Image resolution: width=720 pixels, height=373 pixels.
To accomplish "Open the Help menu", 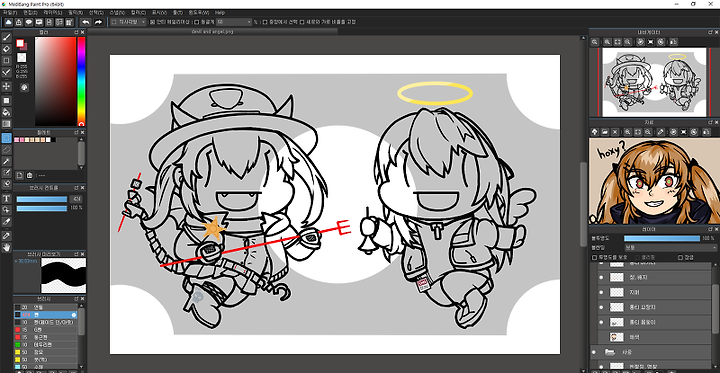I will [220, 12].
